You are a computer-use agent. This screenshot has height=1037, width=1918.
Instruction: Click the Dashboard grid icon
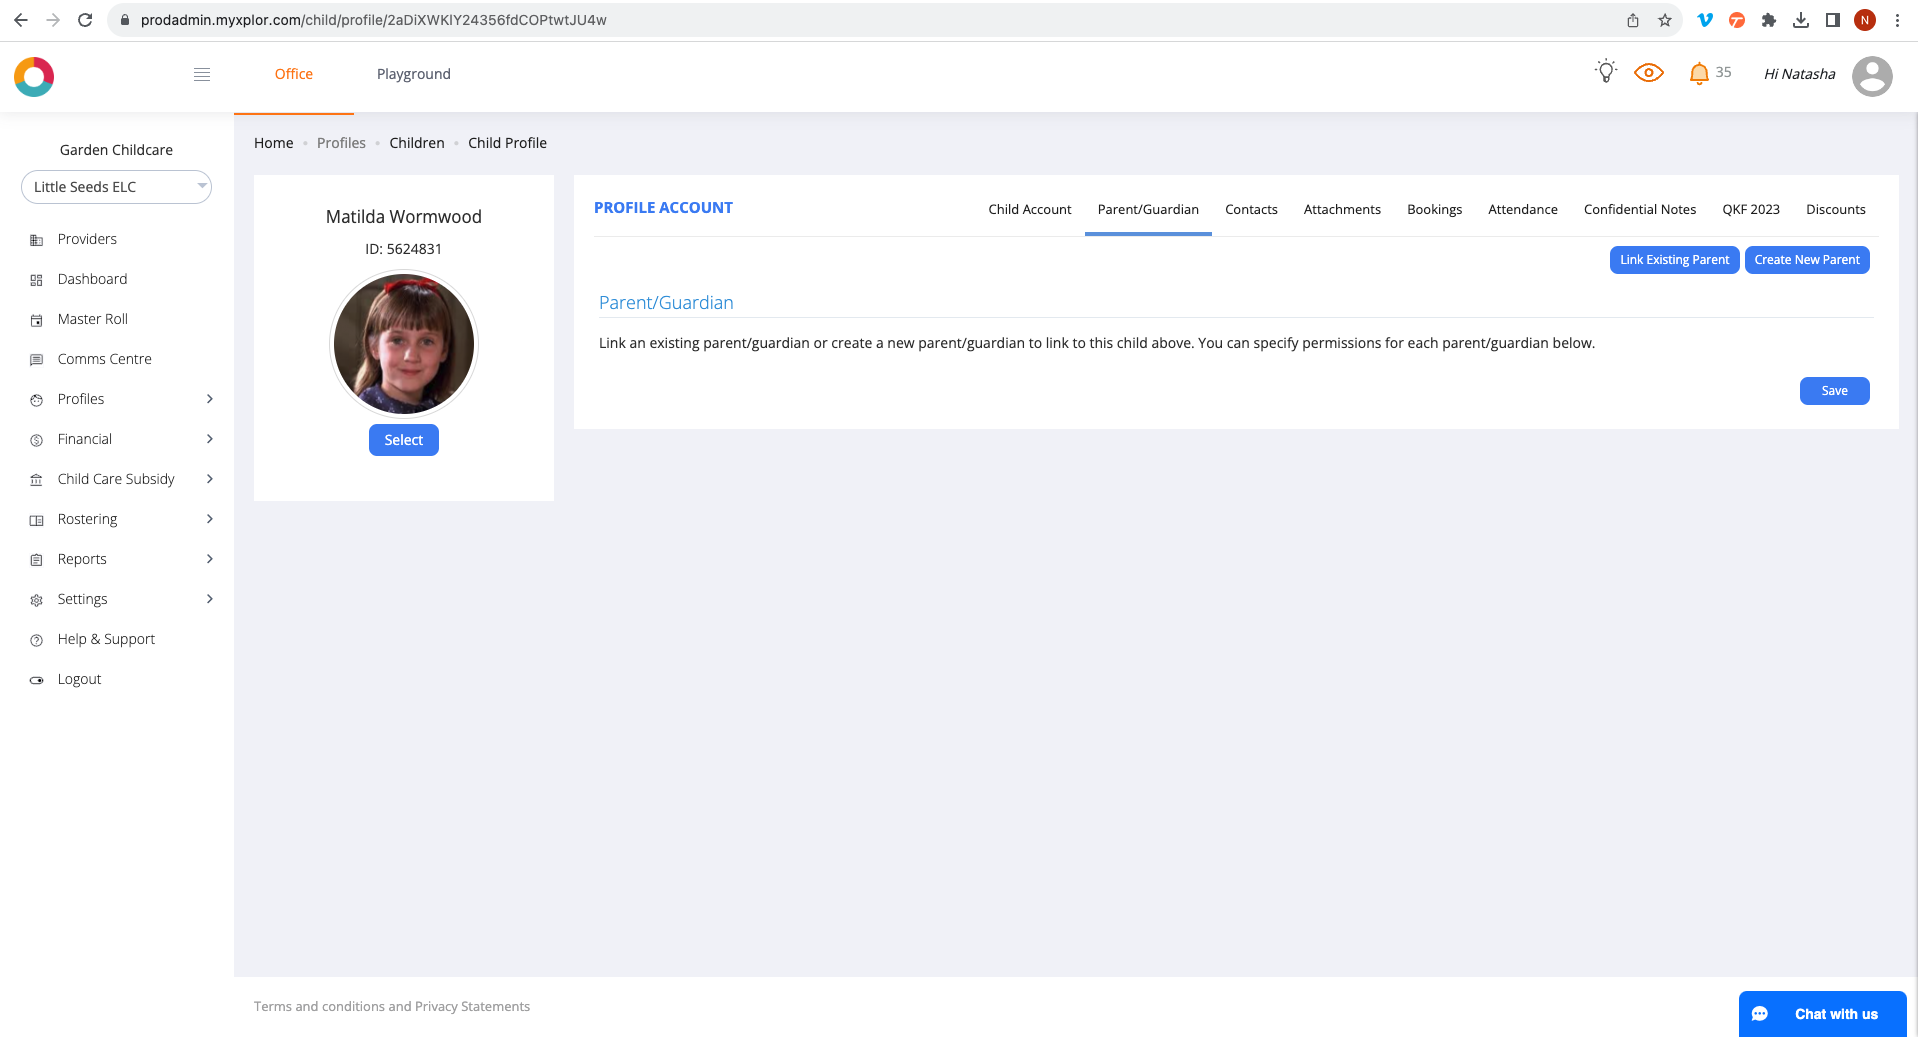point(37,280)
